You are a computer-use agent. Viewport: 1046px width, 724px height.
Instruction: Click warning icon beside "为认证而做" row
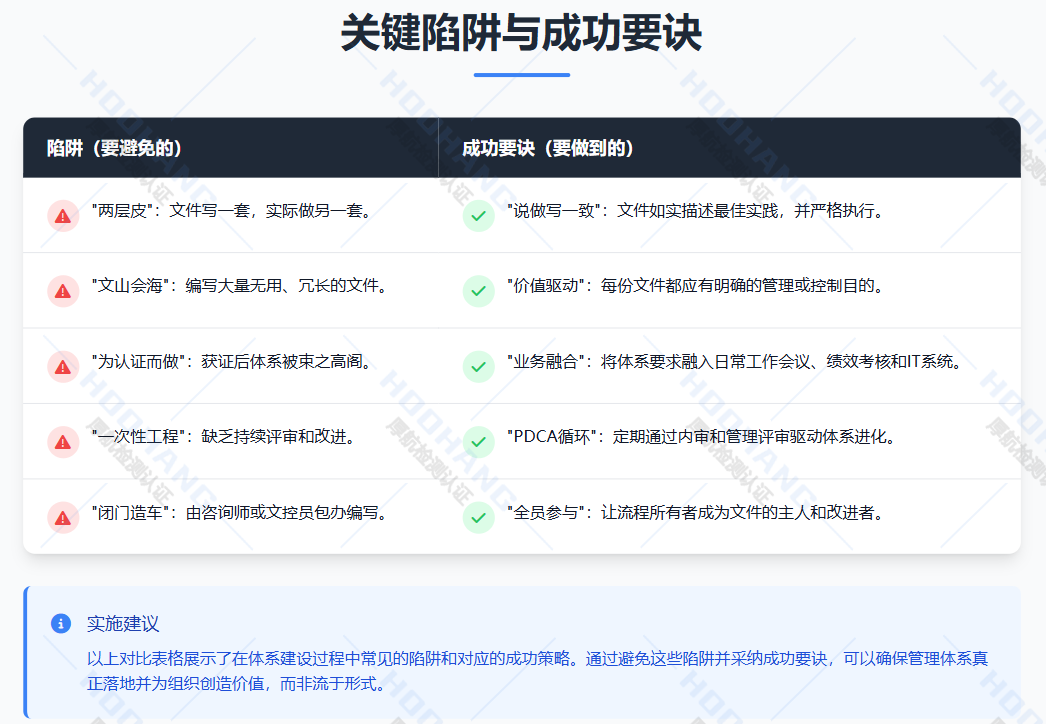(63, 366)
